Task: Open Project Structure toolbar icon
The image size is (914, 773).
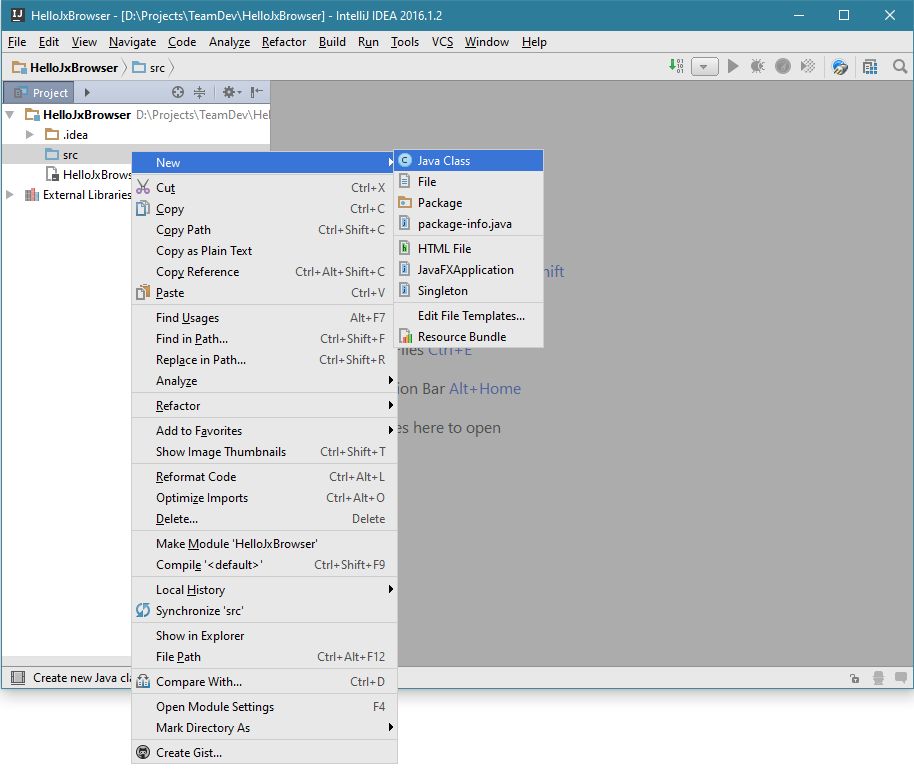Action: point(870,67)
